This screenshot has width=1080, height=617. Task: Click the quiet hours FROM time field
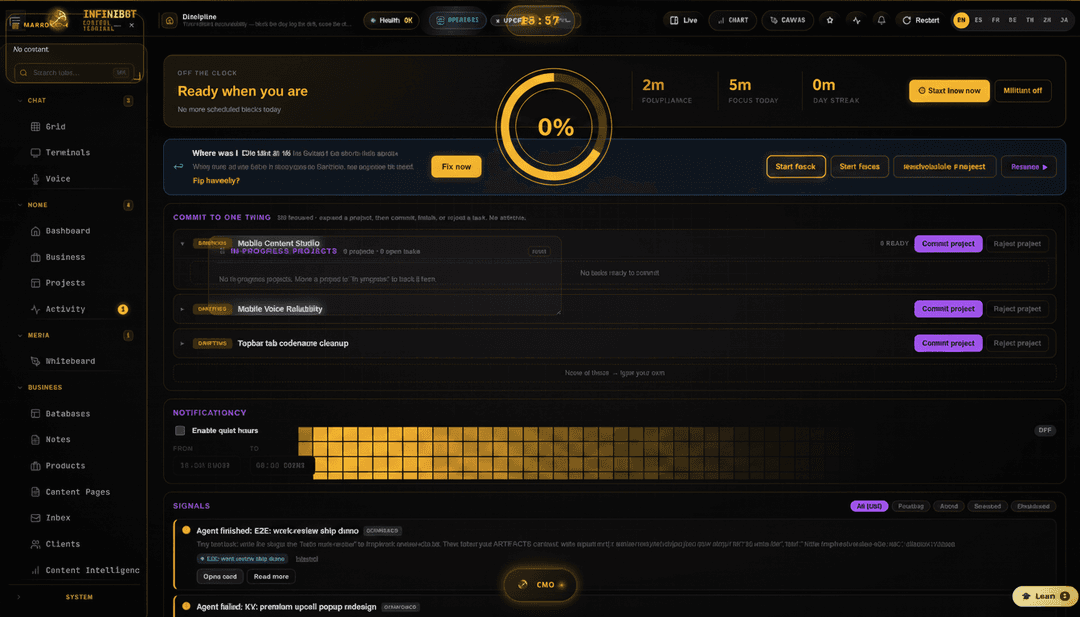point(205,466)
